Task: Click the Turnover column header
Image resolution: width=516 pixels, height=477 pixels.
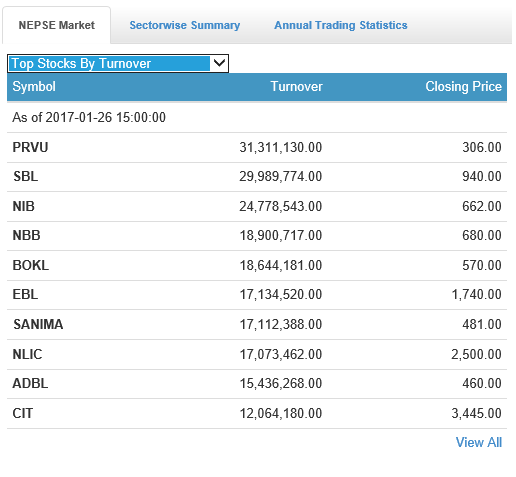Action: point(296,87)
